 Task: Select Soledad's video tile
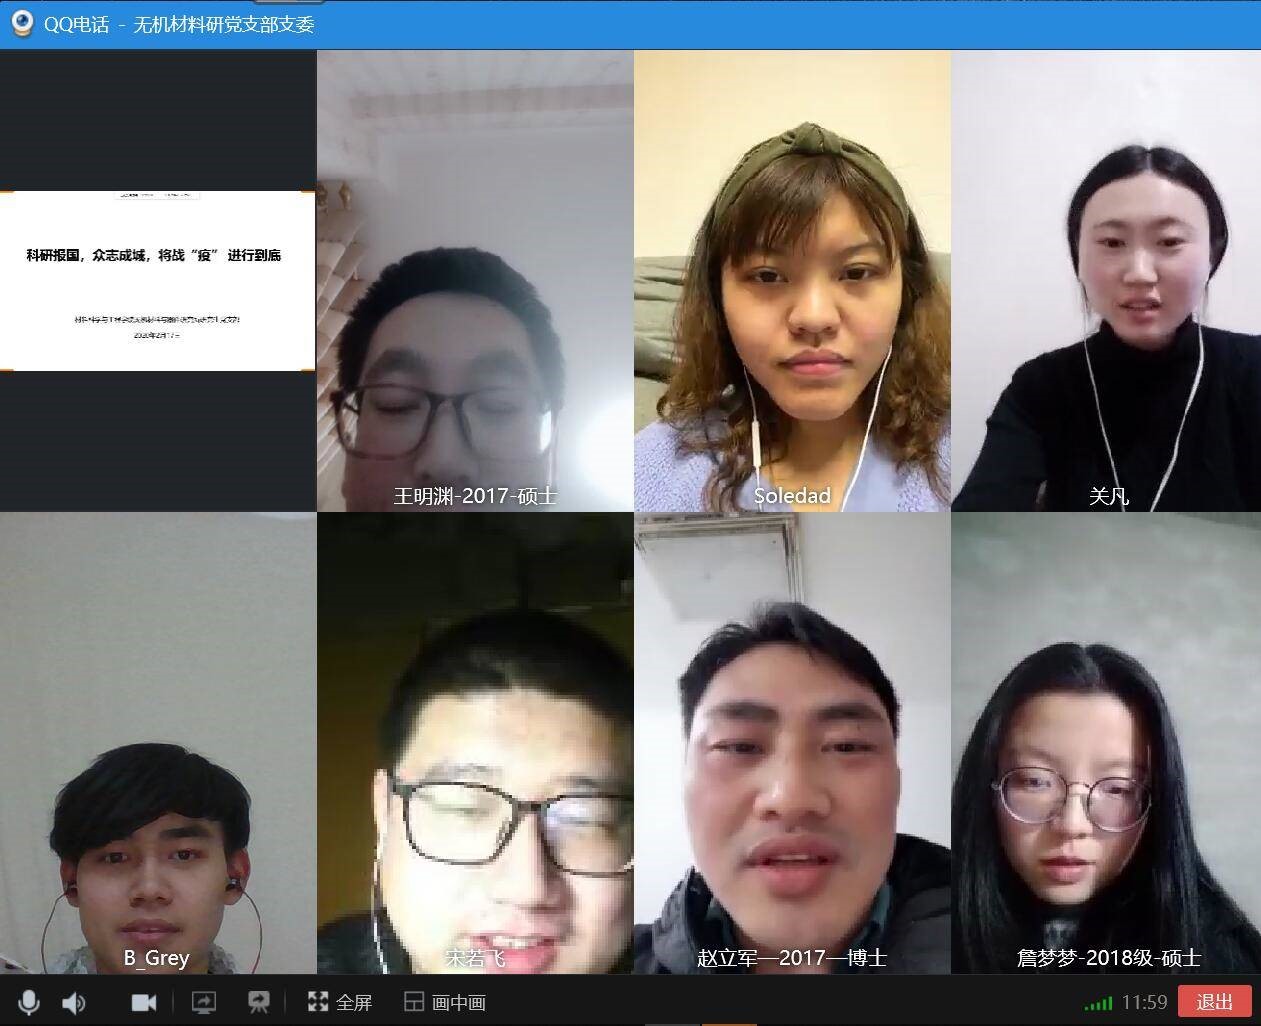(792, 281)
